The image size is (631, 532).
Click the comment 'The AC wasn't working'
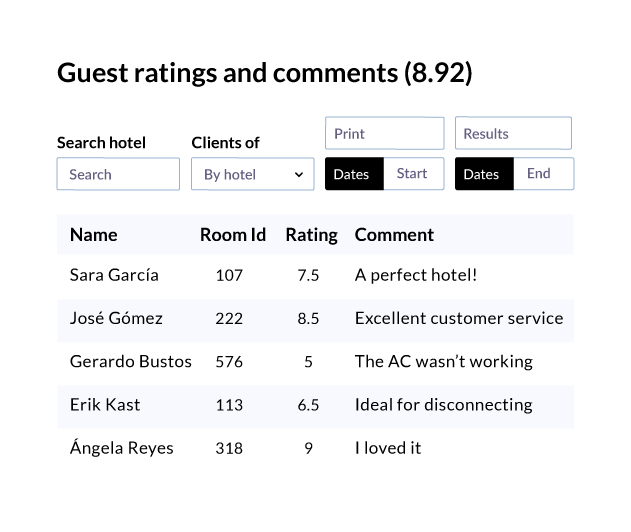(x=443, y=361)
